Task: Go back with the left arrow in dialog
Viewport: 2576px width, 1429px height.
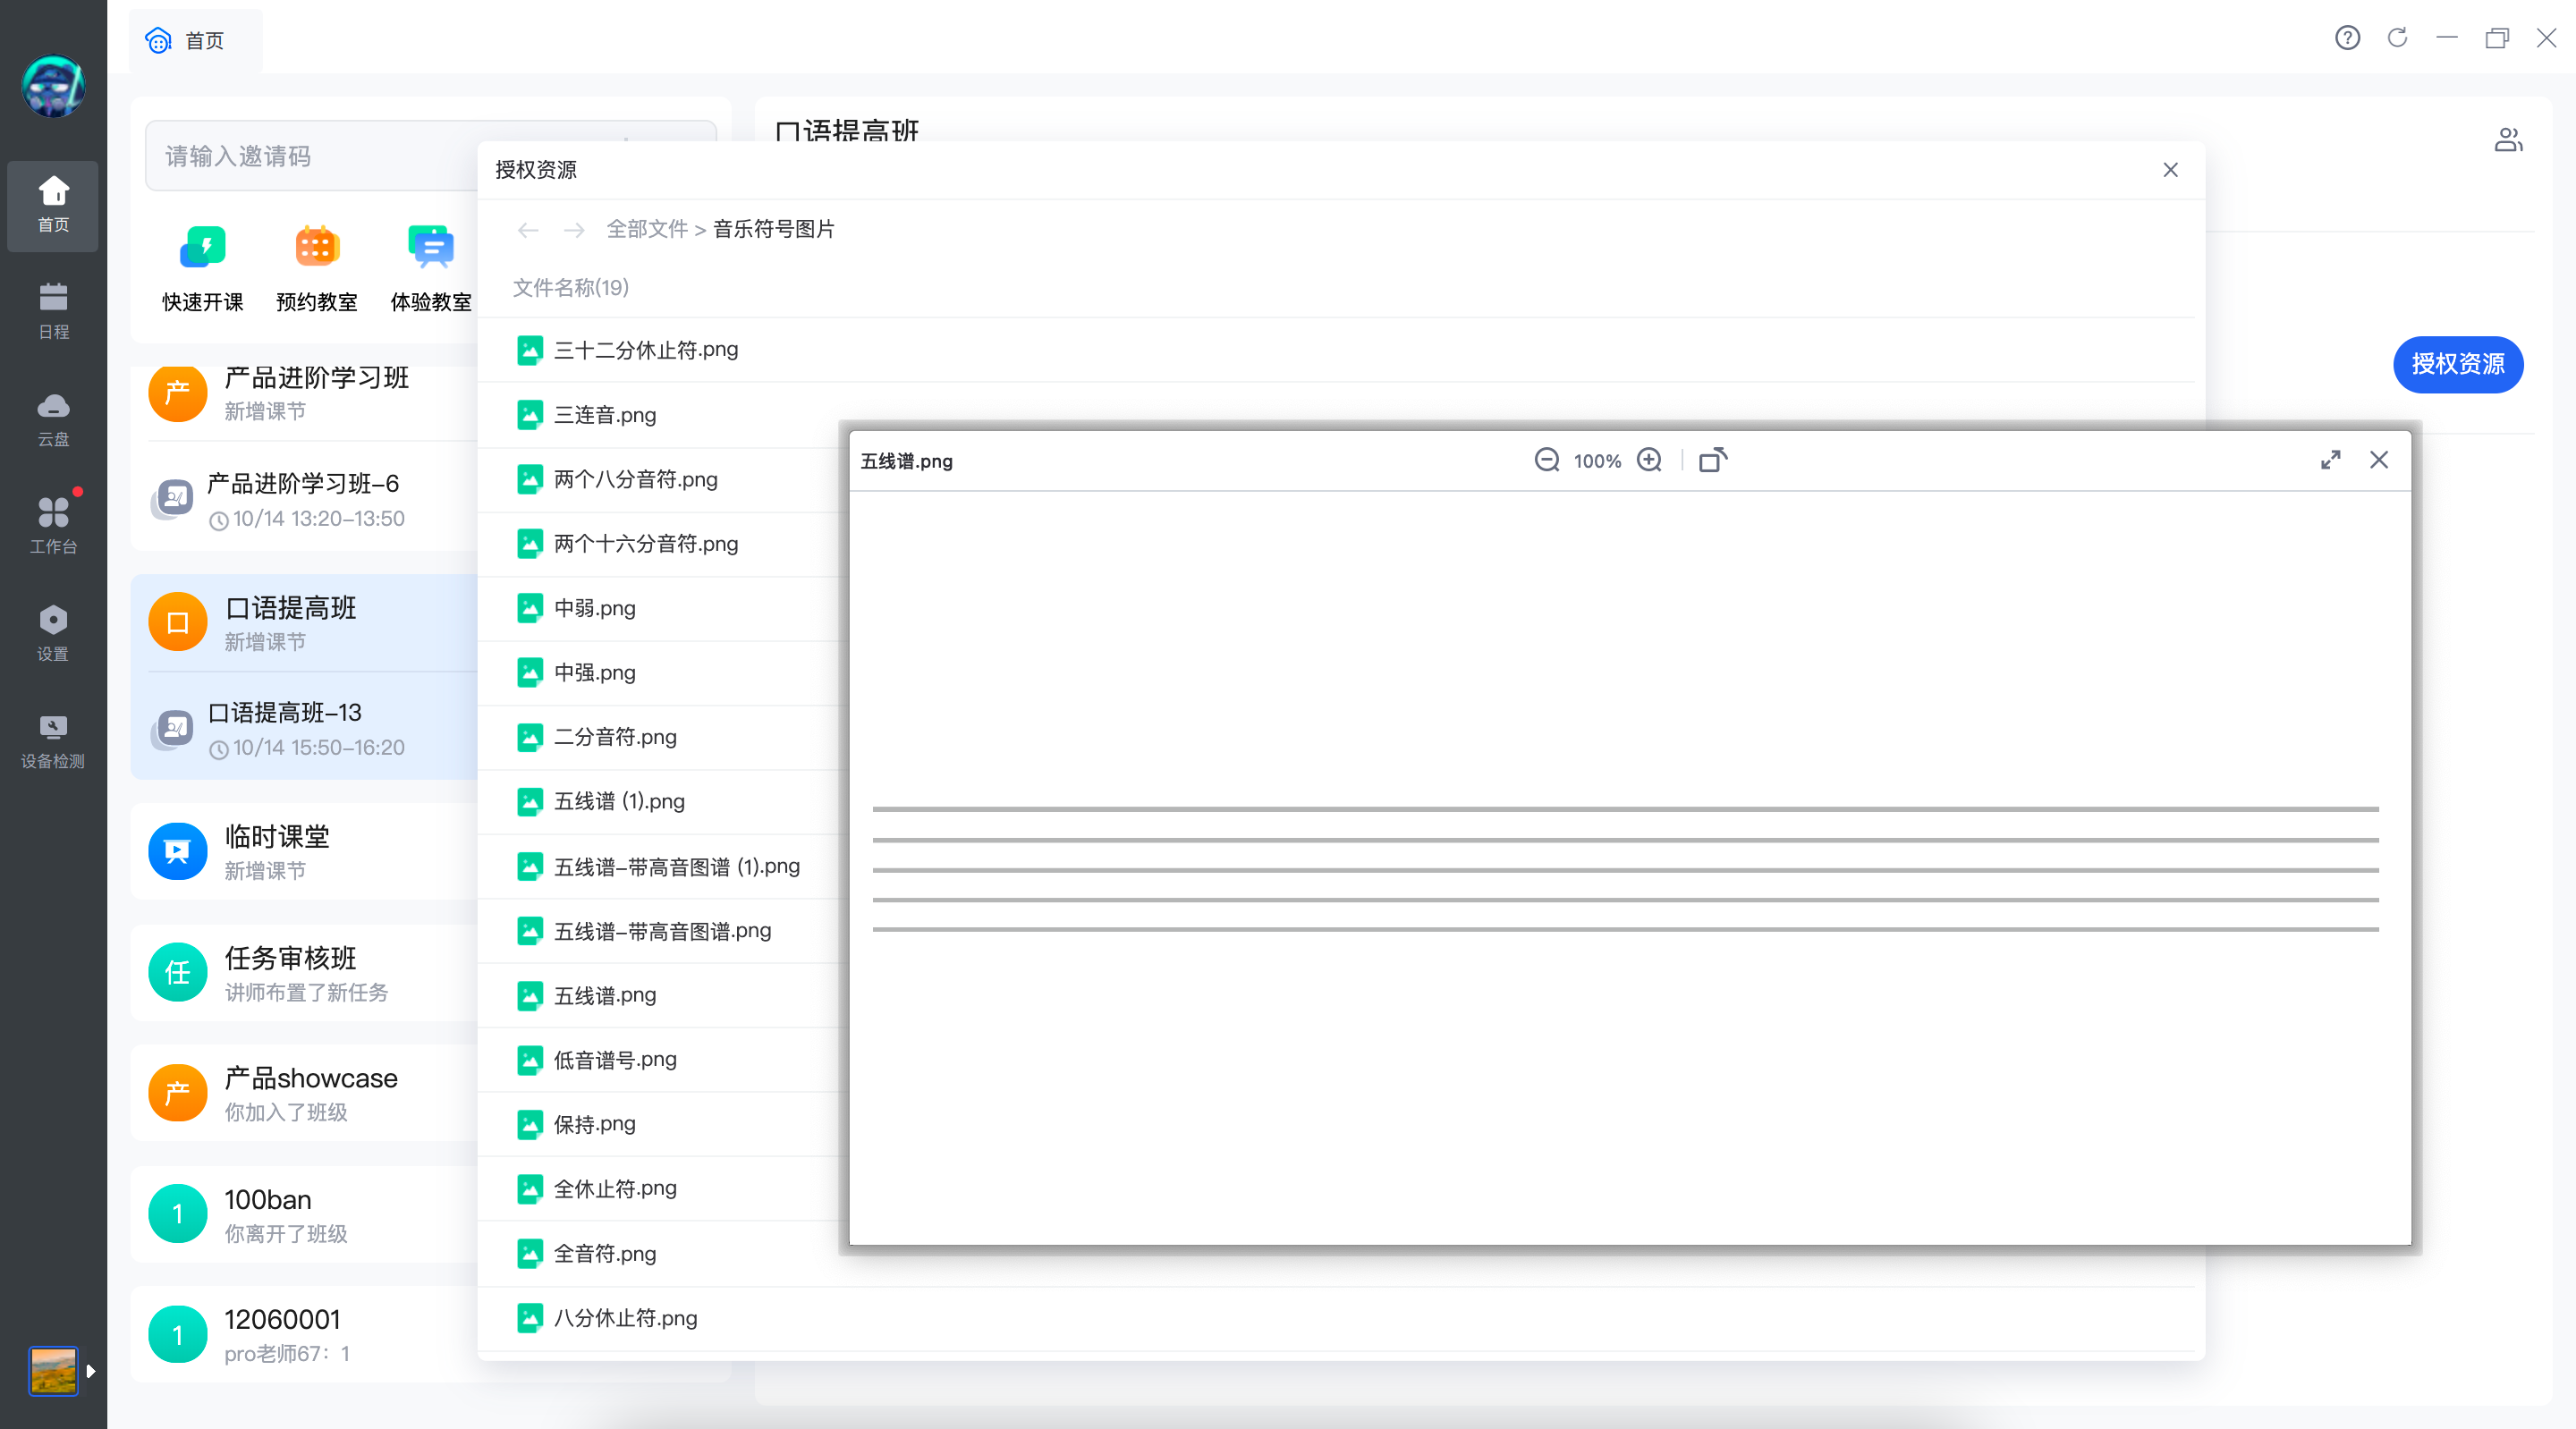Action: [x=529, y=230]
